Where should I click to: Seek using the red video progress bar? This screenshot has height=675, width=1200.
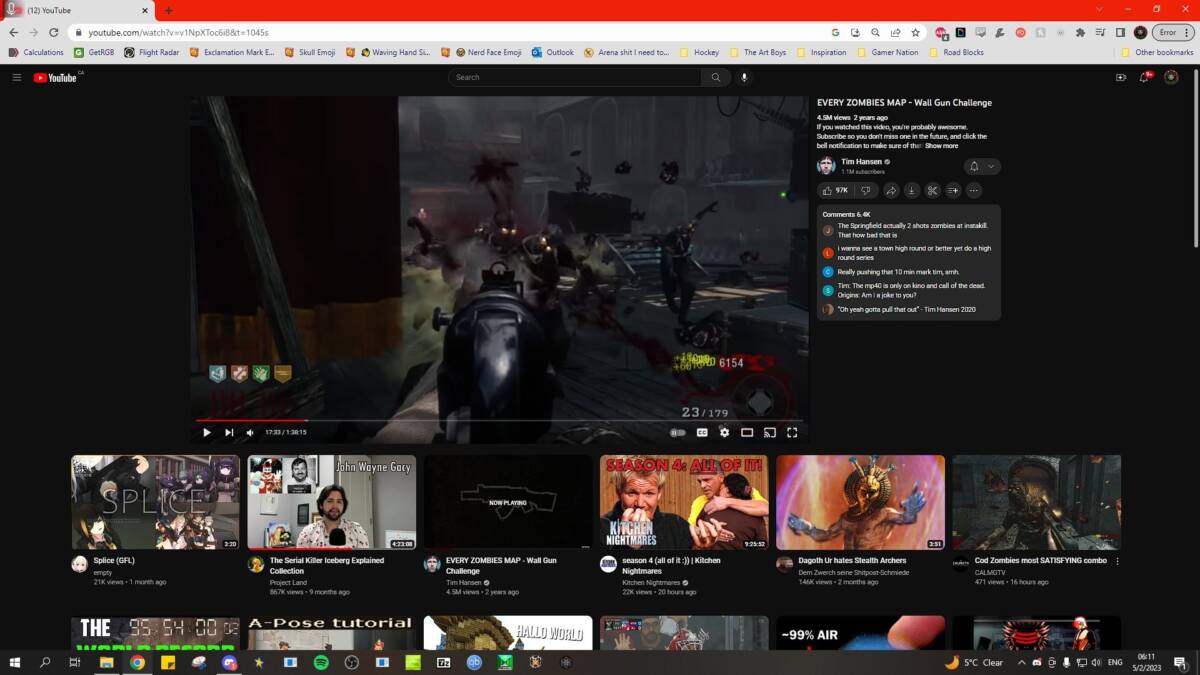click(400, 419)
